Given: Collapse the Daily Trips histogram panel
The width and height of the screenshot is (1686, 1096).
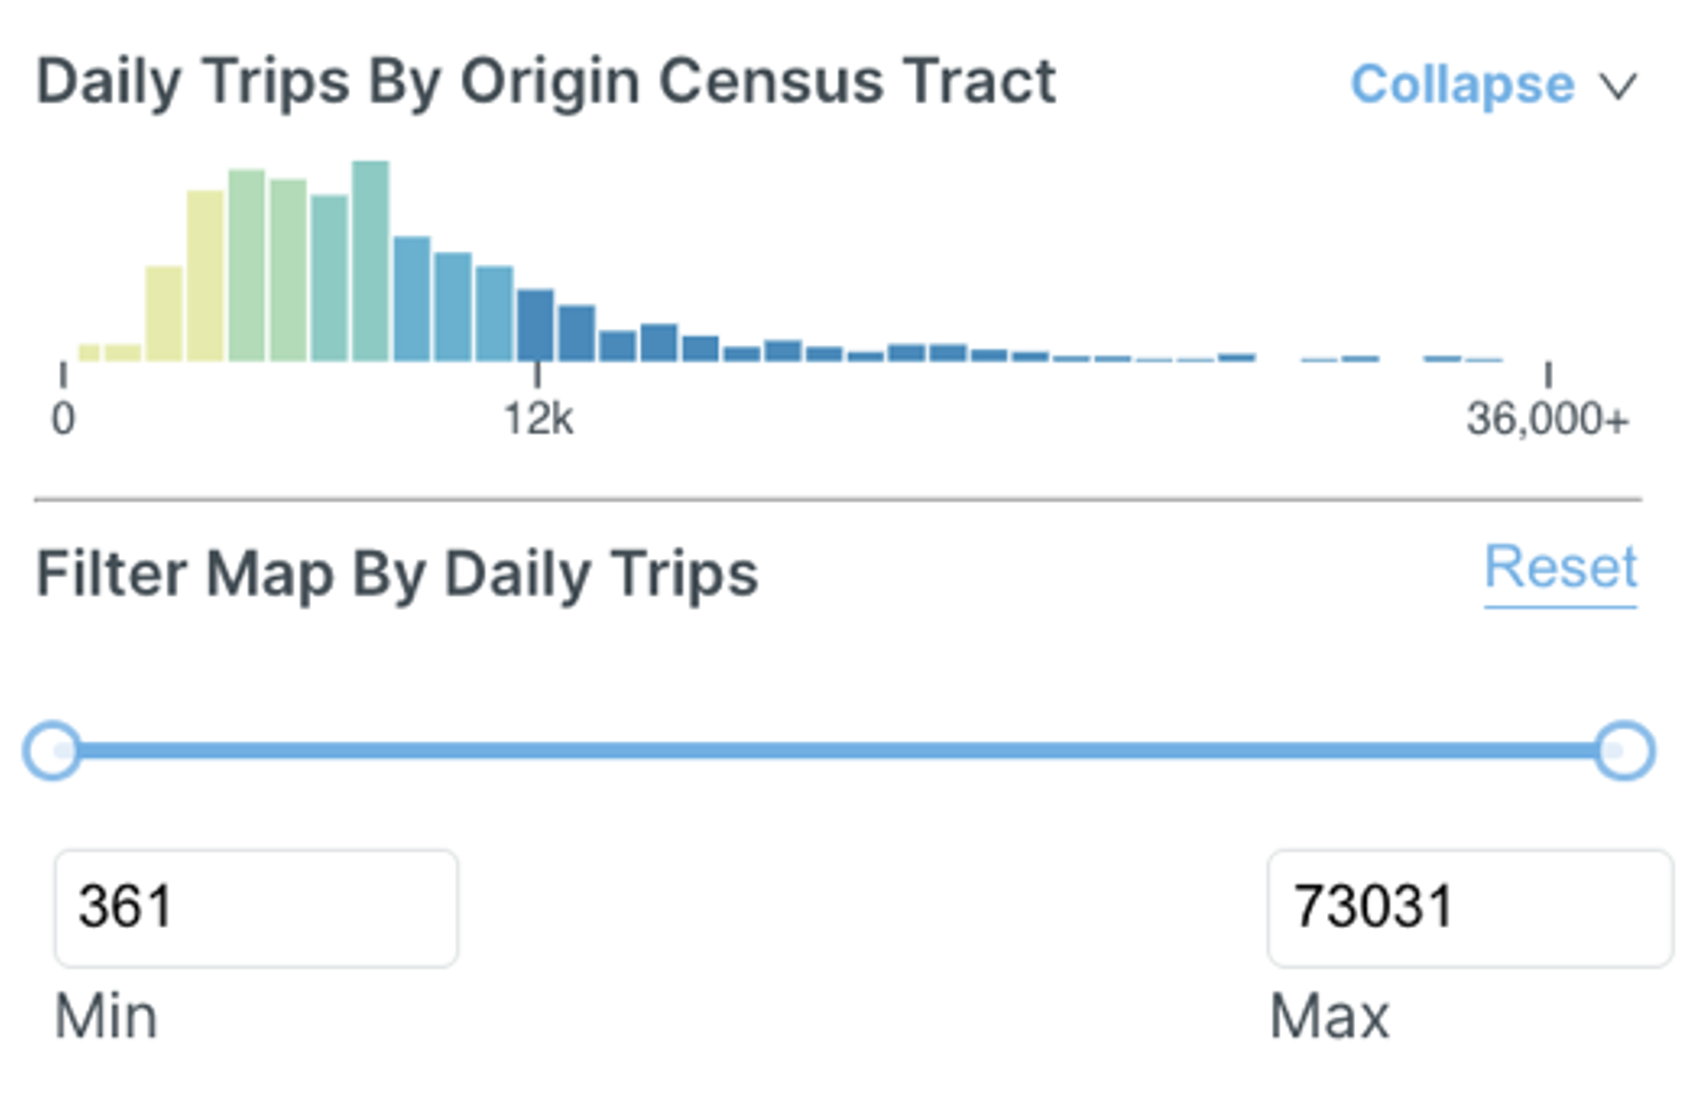Looking at the screenshot, I should (1462, 85).
